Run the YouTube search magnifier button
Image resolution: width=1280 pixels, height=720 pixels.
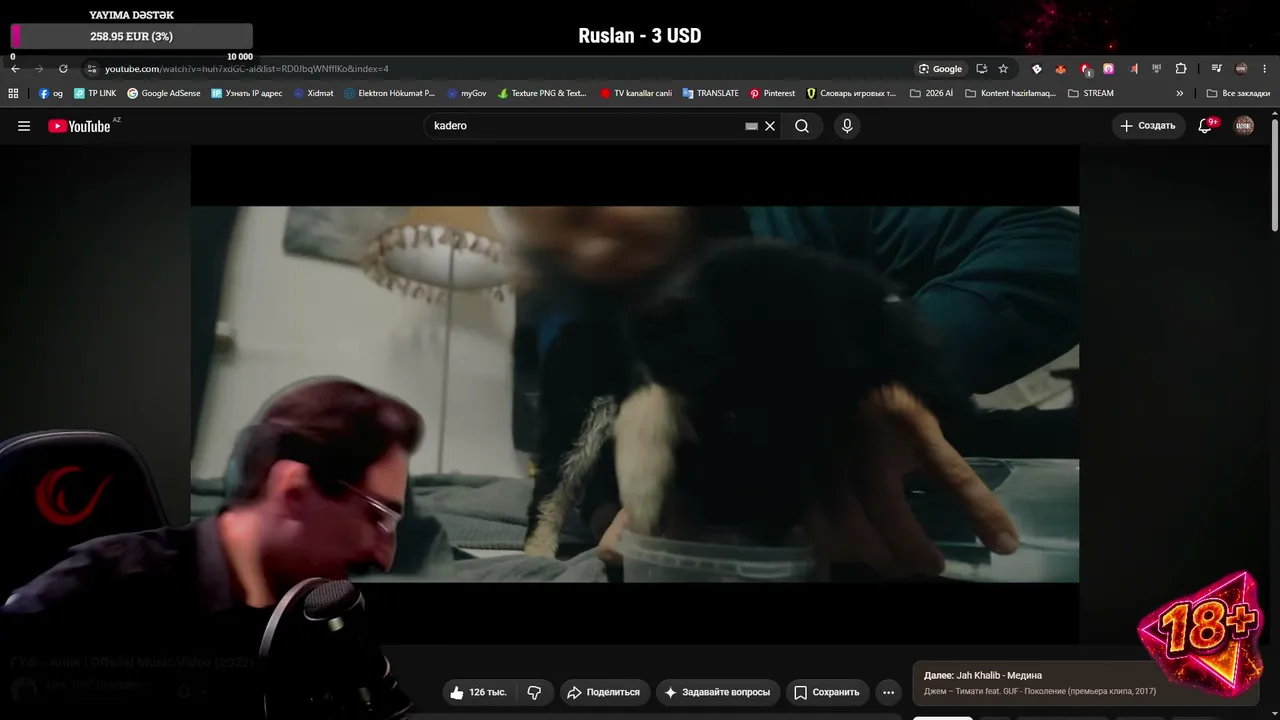802,126
